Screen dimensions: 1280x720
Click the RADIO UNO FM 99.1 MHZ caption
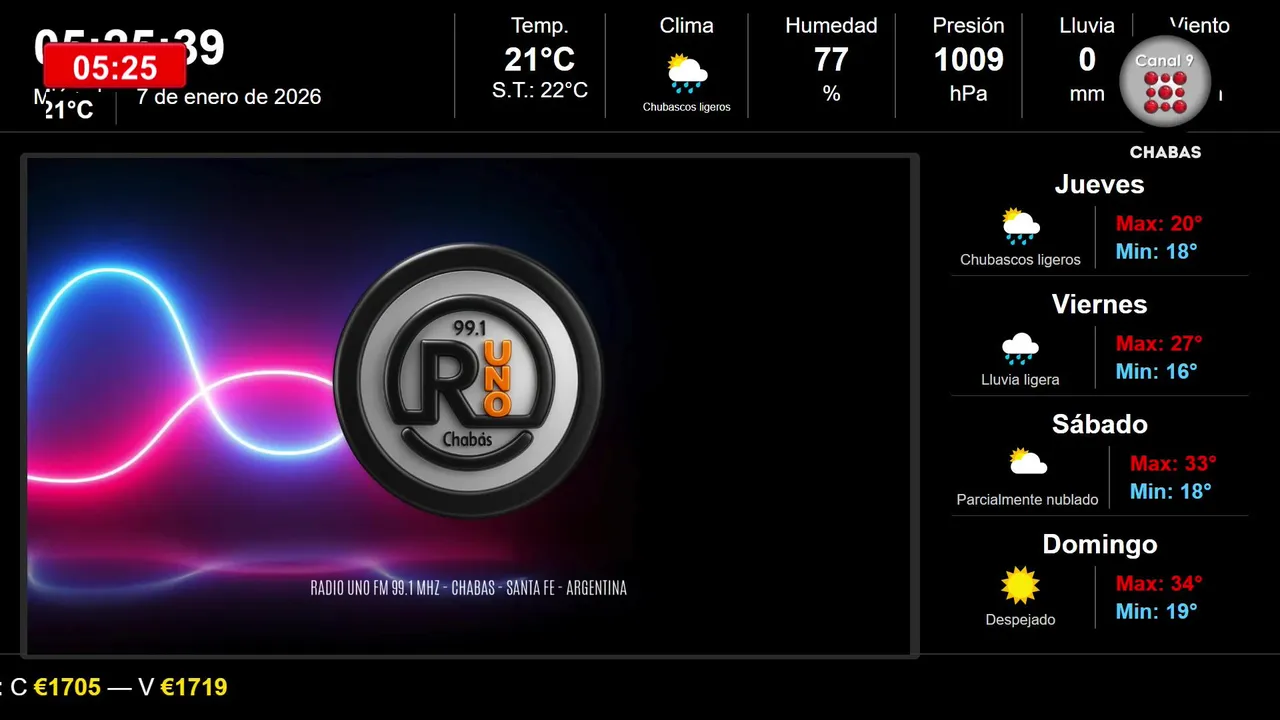point(468,588)
